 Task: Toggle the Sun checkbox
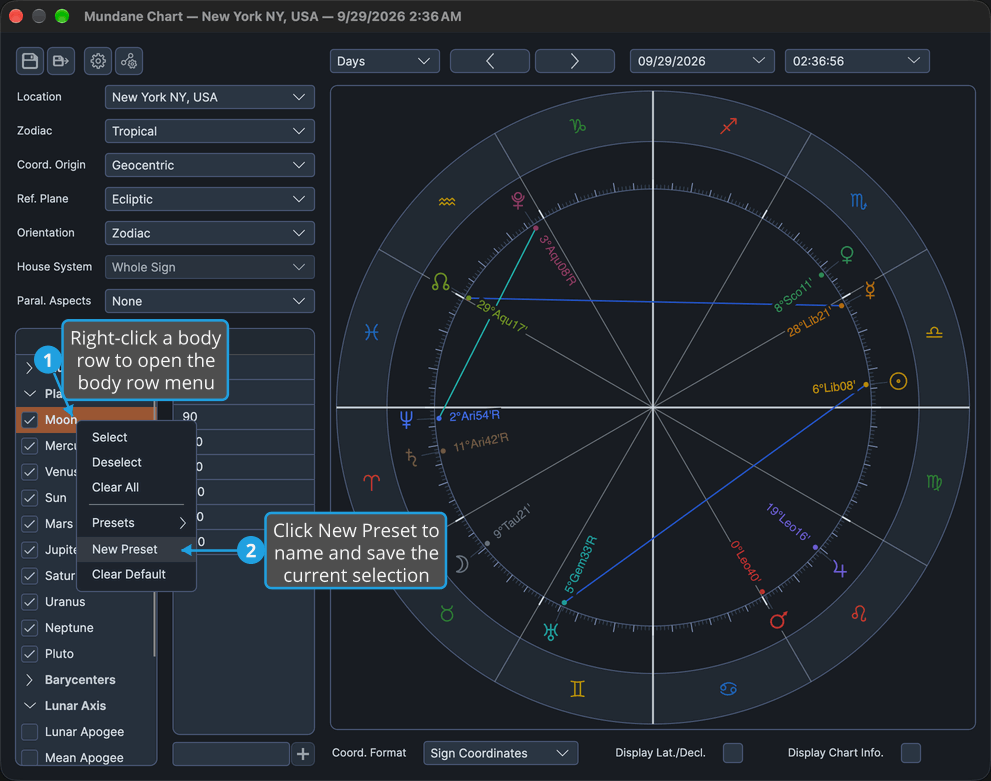[30, 498]
